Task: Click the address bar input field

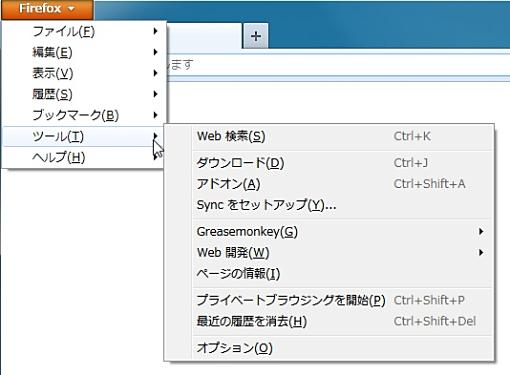Action: point(338,65)
